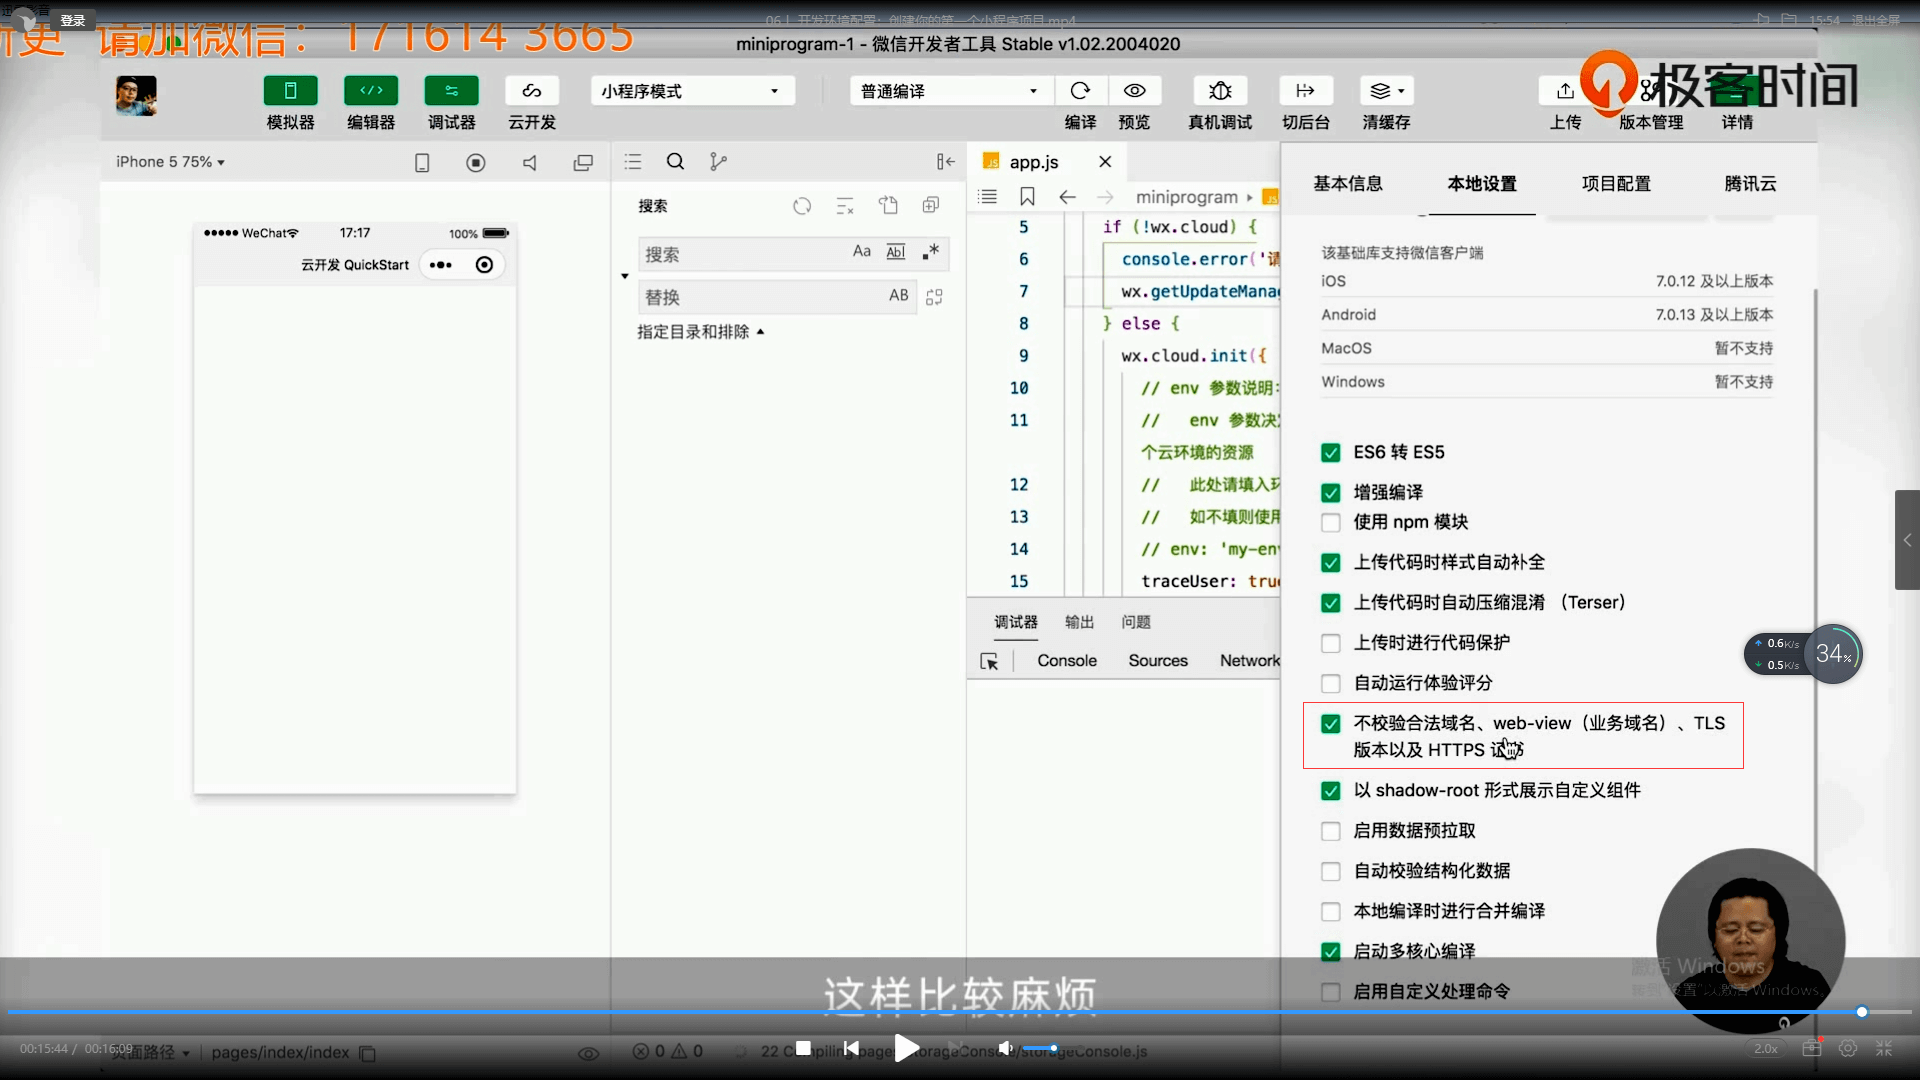
Task: Click the 编译 compile refresh icon
Action: point(1080,91)
